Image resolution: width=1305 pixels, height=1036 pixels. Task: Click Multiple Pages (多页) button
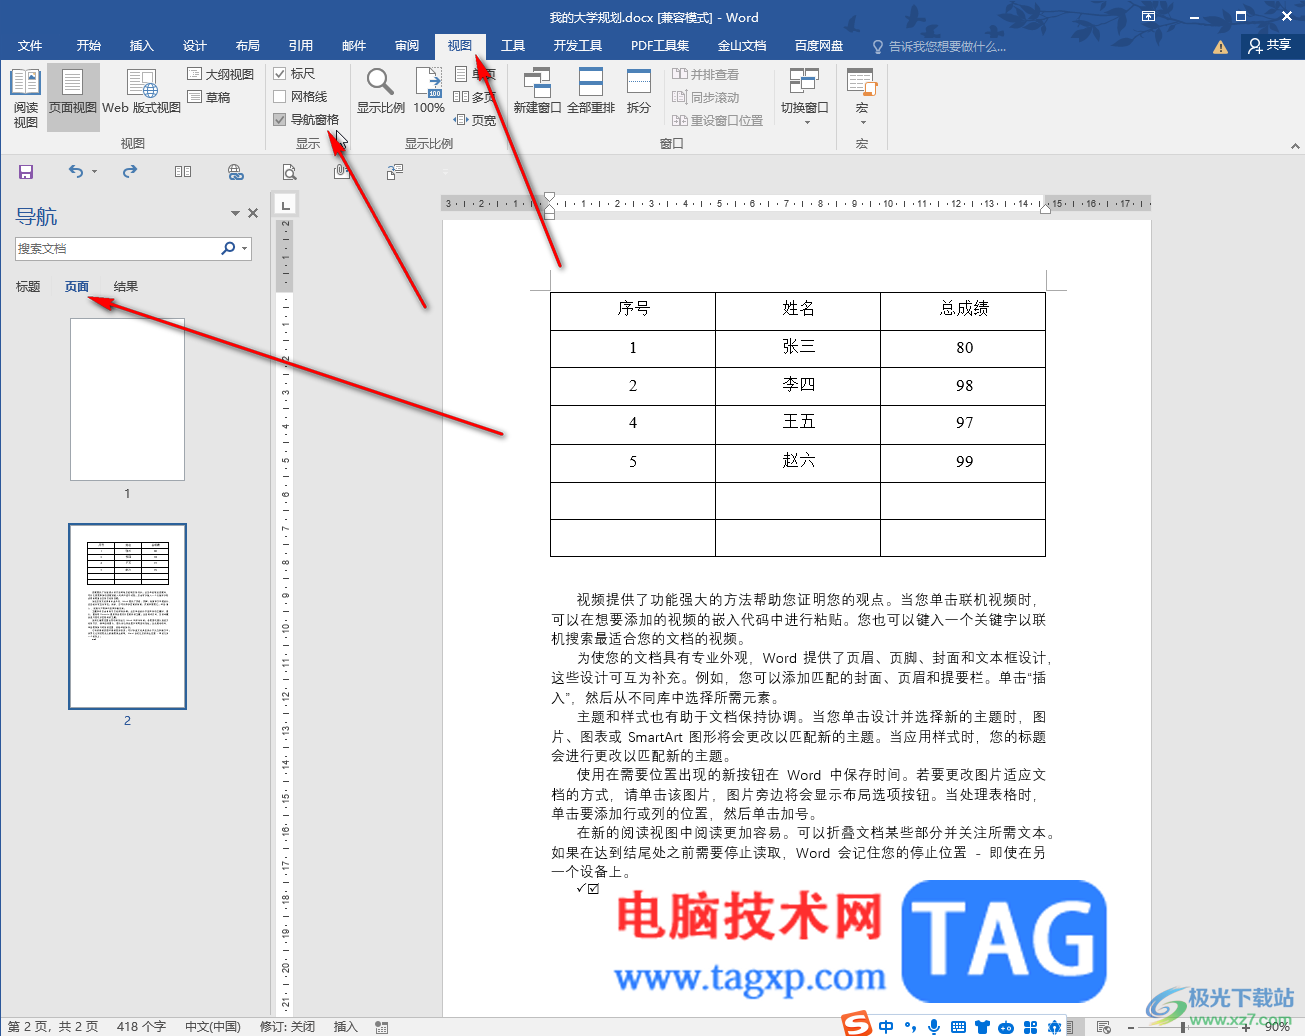(475, 97)
